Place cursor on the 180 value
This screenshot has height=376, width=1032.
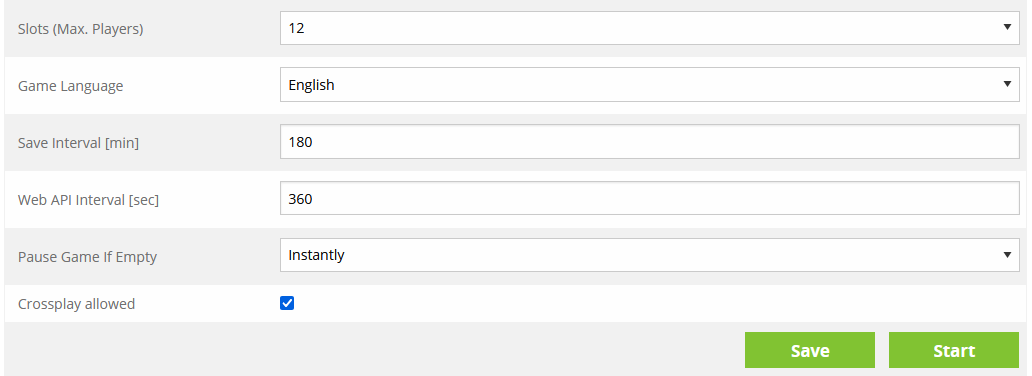click(300, 142)
